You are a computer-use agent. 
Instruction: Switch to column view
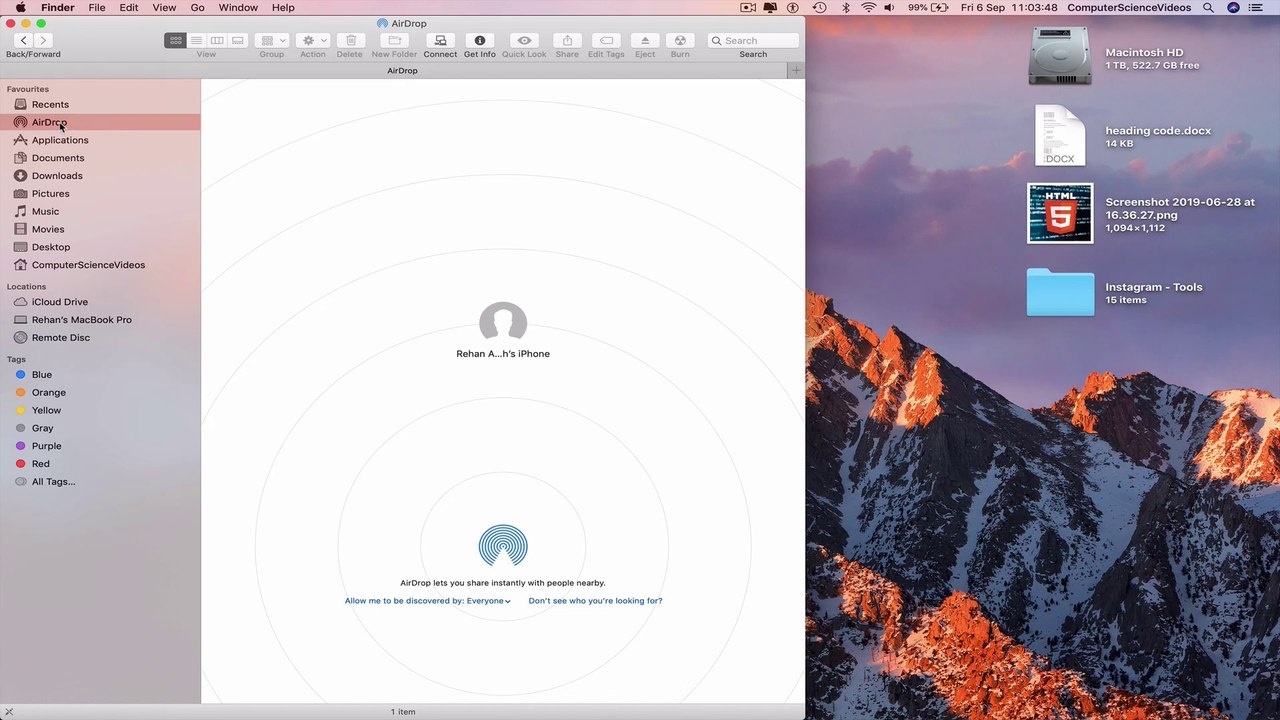[x=217, y=40]
